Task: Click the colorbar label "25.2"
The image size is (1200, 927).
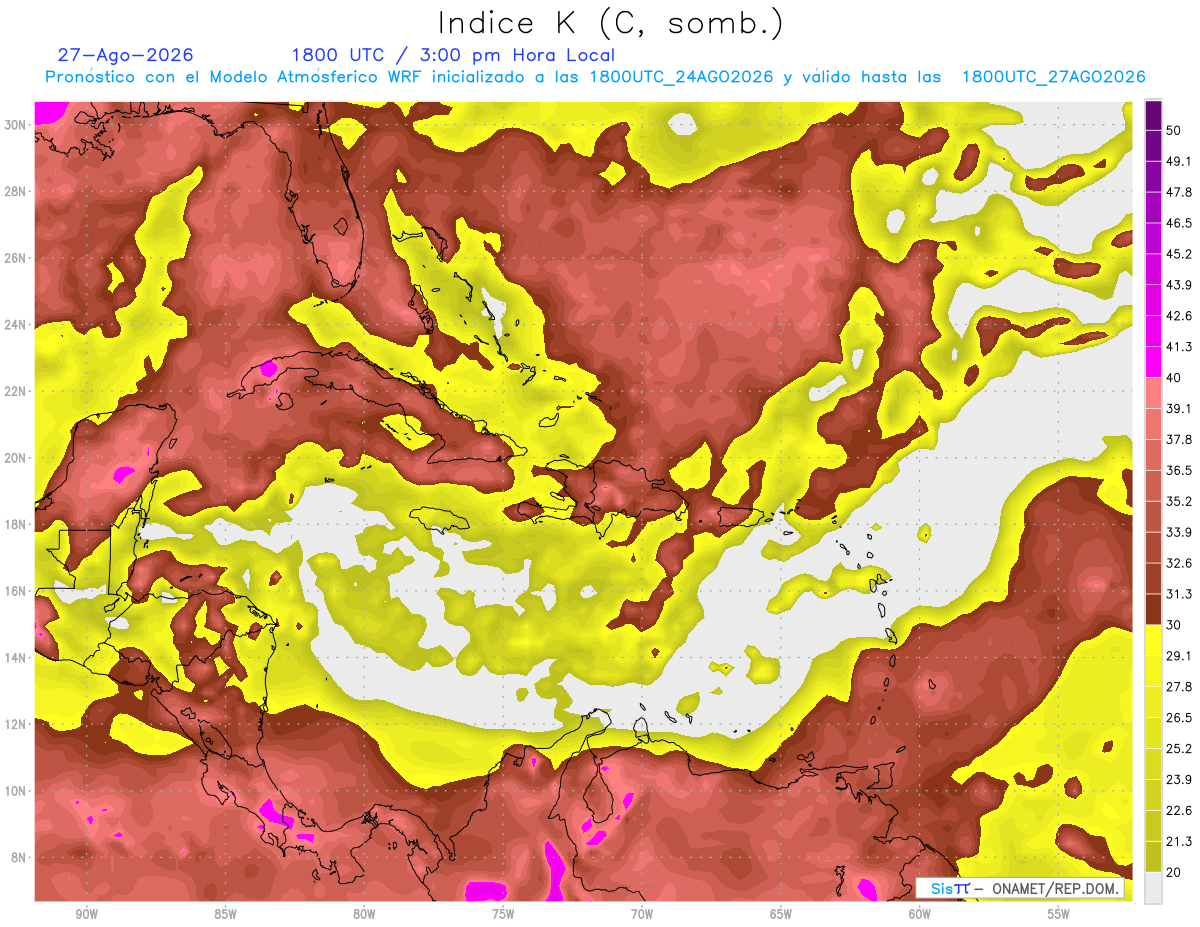Action: point(1180,748)
